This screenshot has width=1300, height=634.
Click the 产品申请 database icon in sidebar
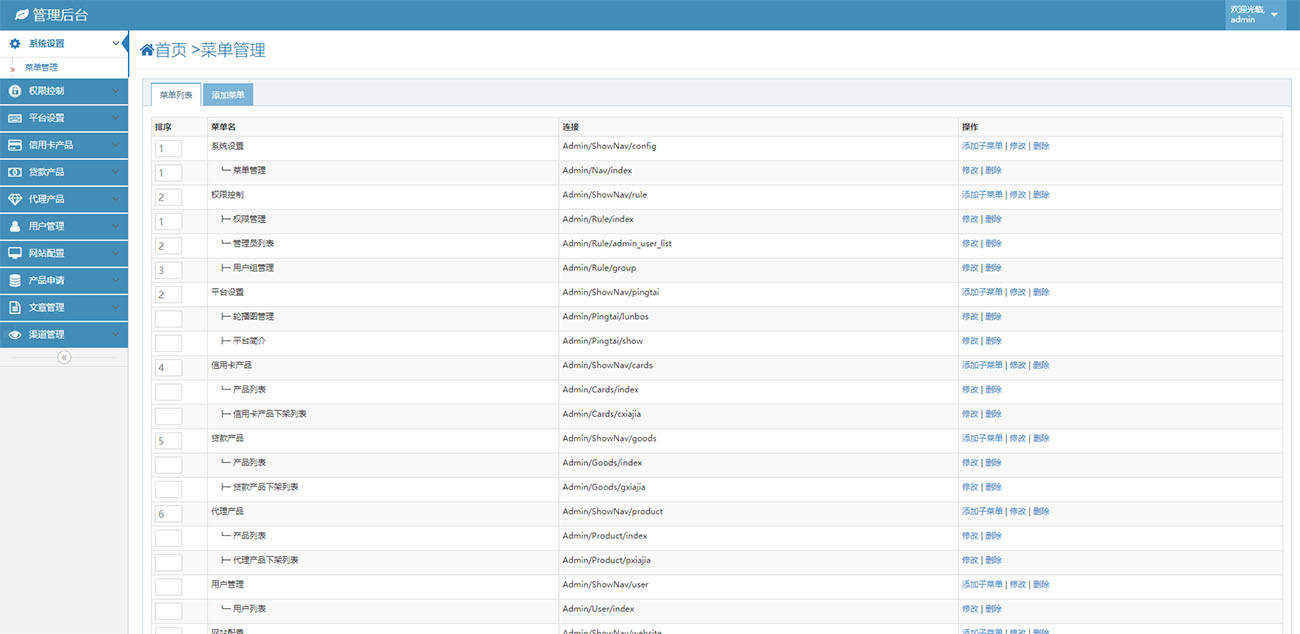click(15, 280)
